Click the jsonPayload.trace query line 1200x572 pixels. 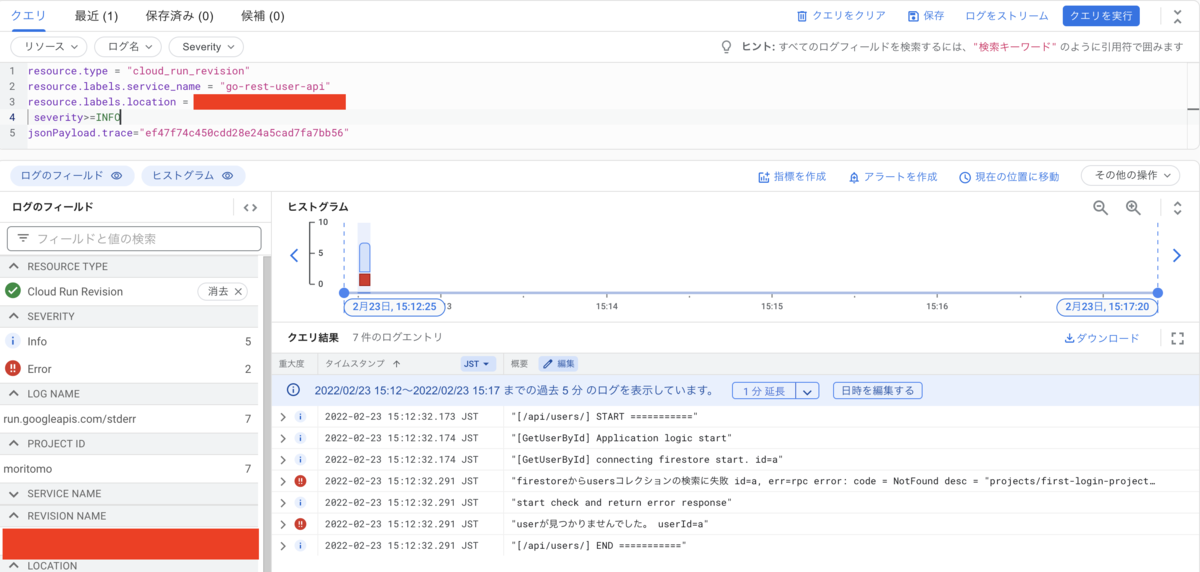point(188,132)
